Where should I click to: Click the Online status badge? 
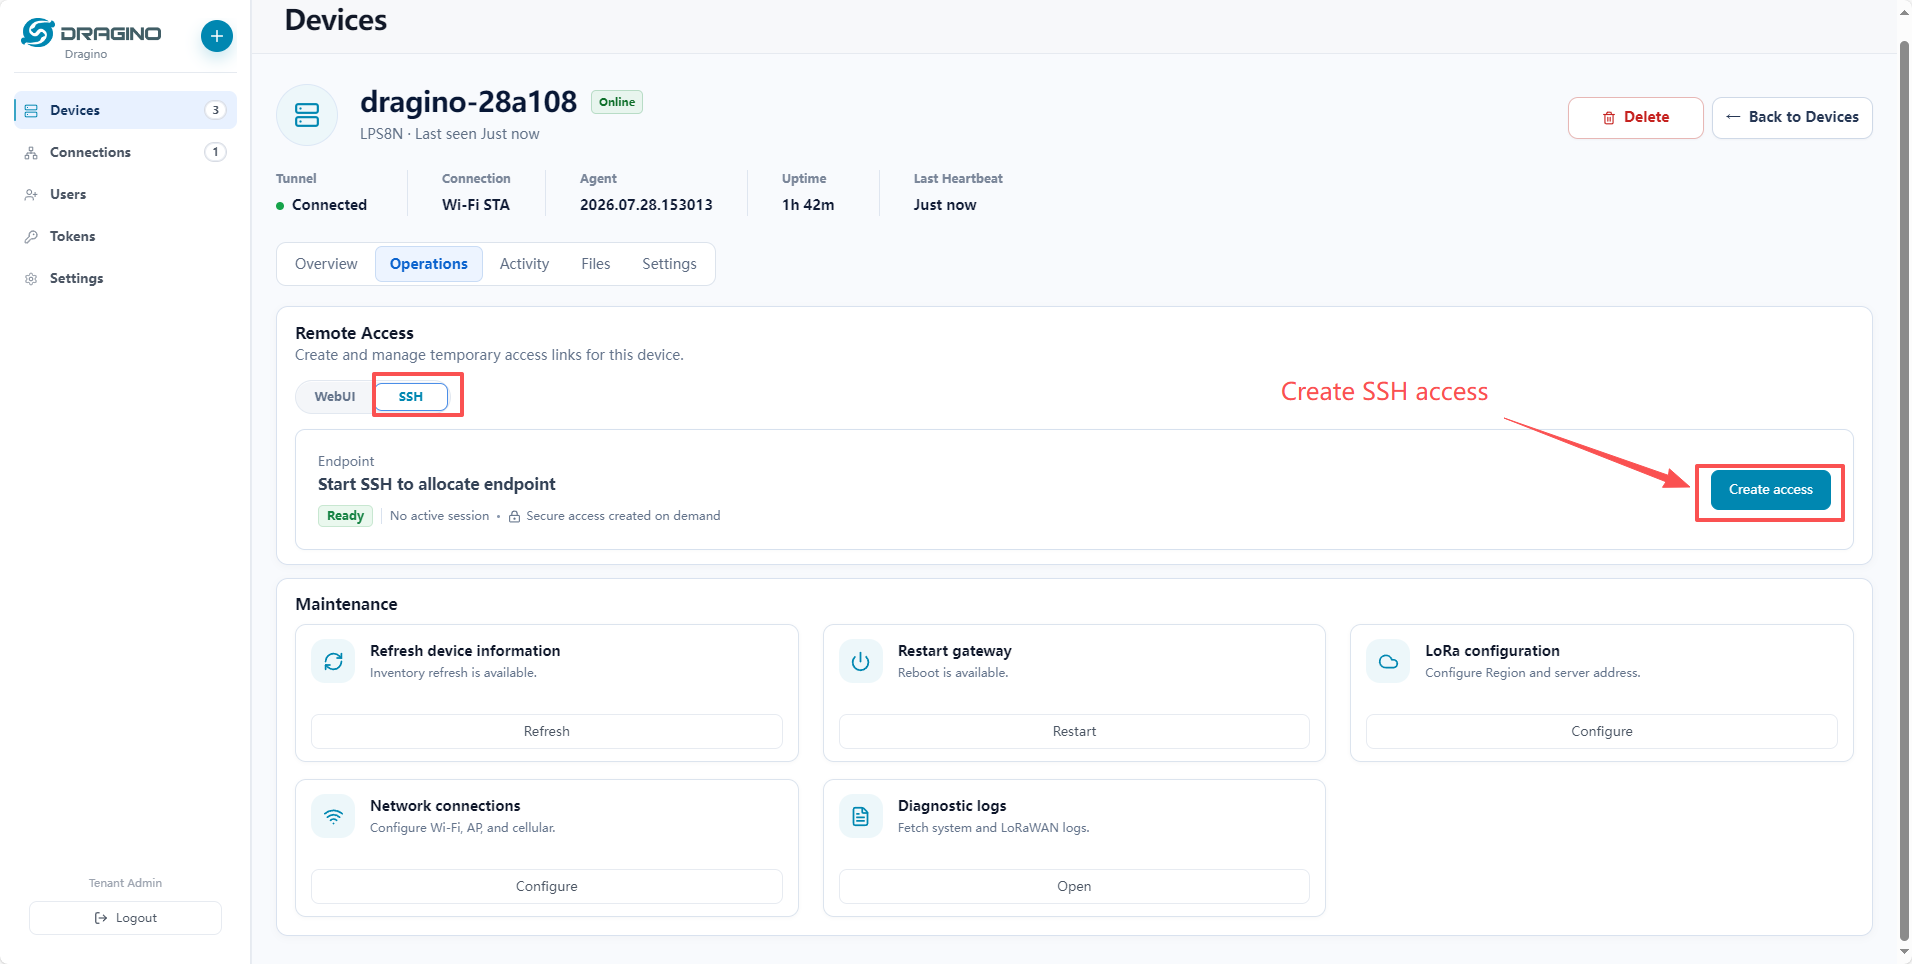click(617, 102)
